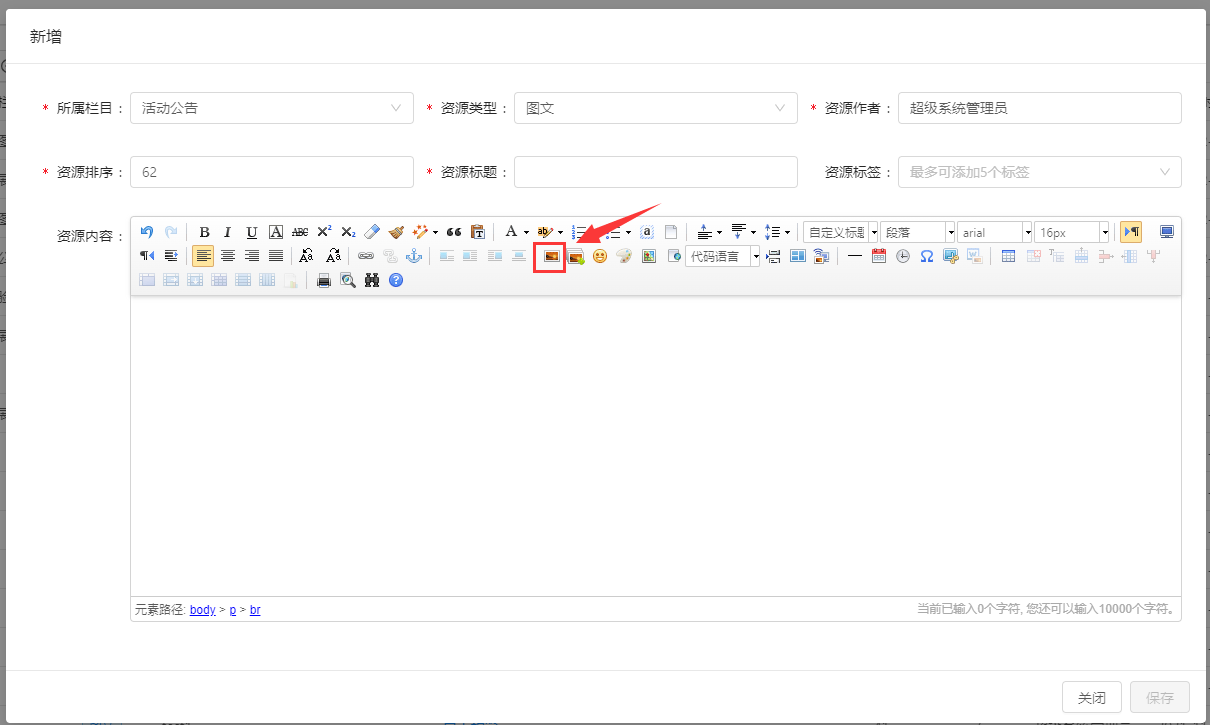This screenshot has width=1210, height=725.
Task: Open the scrawl palette drawing tool
Action: pyautogui.click(x=624, y=256)
